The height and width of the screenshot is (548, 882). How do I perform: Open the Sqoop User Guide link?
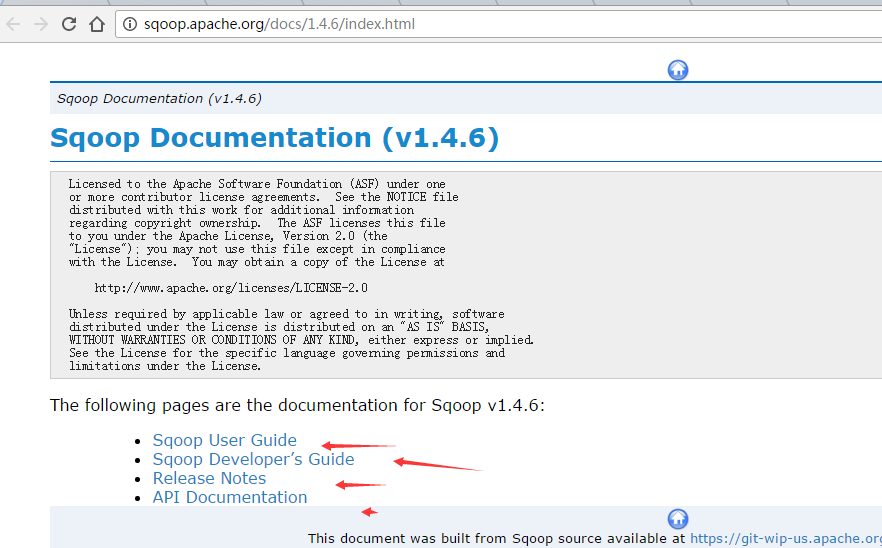[x=224, y=440]
